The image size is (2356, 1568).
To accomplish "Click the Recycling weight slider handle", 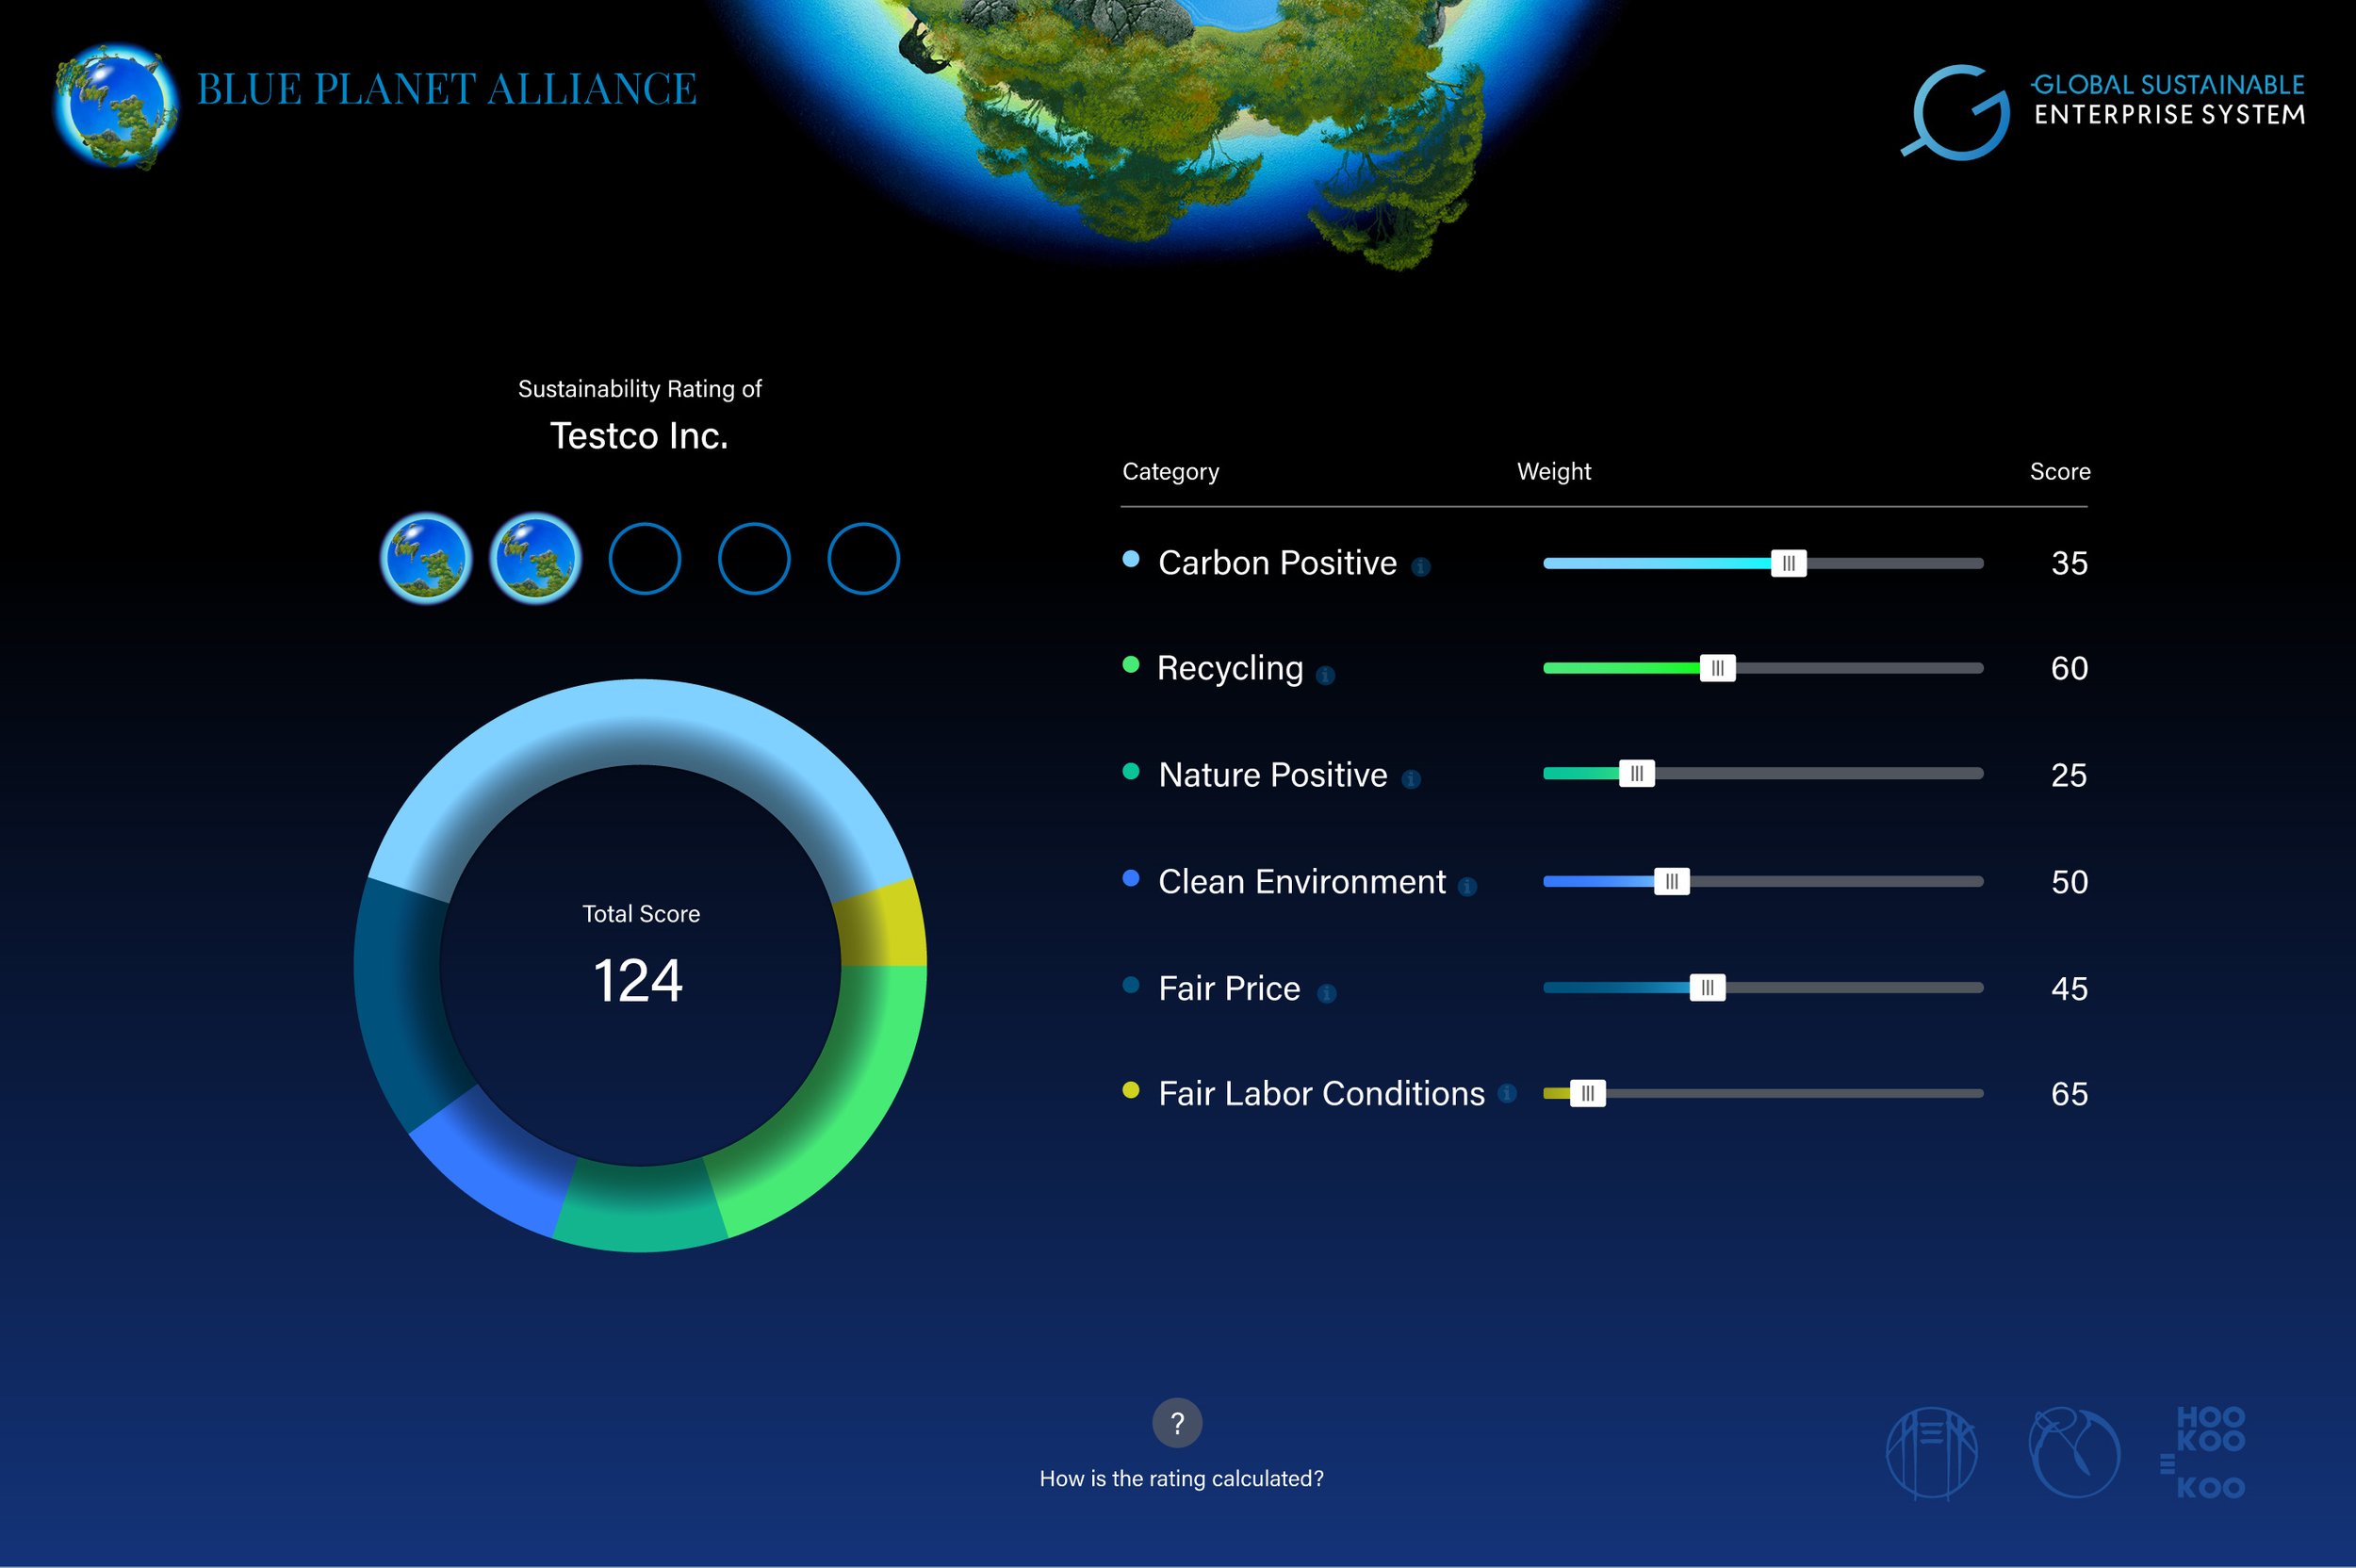I will pos(1718,668).
